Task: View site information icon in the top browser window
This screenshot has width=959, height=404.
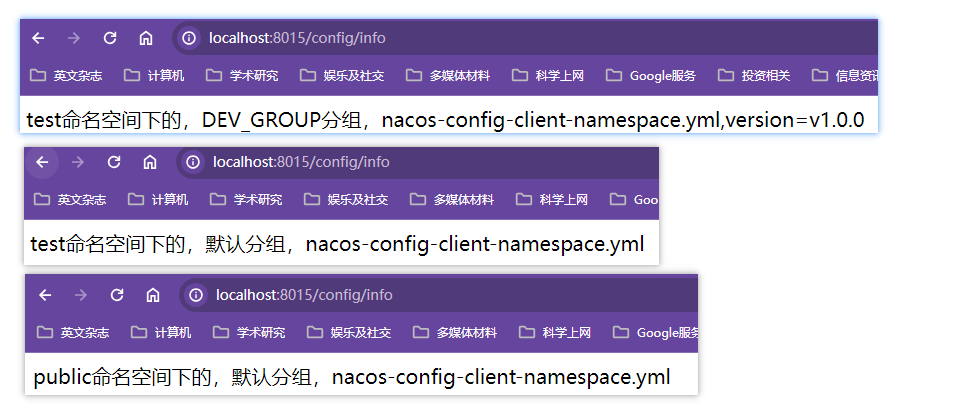Action: click(x=188, y=38)
